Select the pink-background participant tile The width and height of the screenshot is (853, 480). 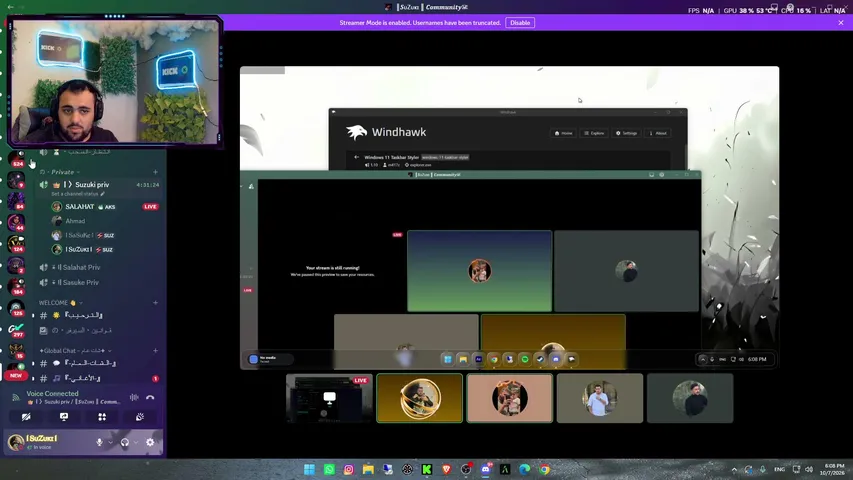click(510, 398)
